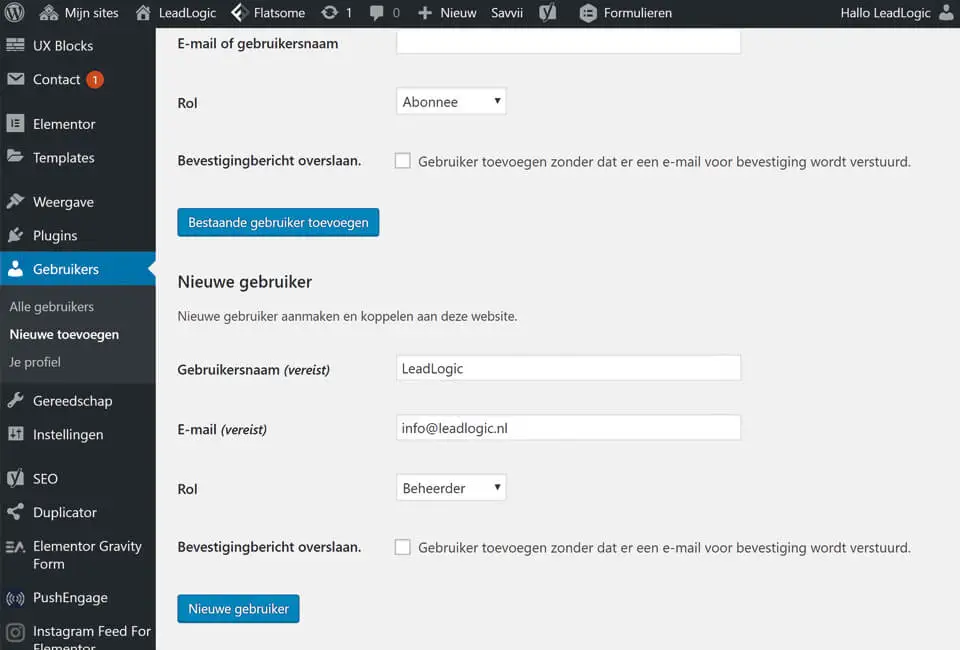The width and height of the screenshot is (960, 650).
Task: Click the comments bubble icon in admin bar
Action: coord(377,13)
